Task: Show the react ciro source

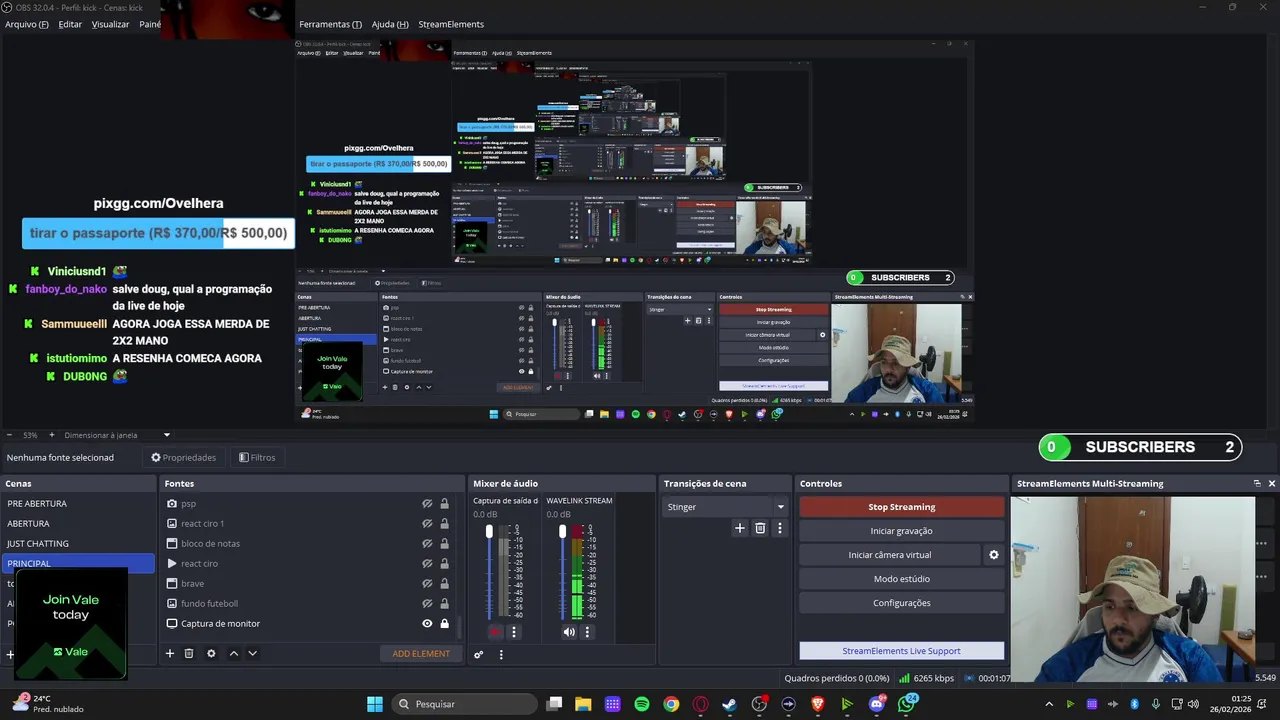Action: point(427,564)
